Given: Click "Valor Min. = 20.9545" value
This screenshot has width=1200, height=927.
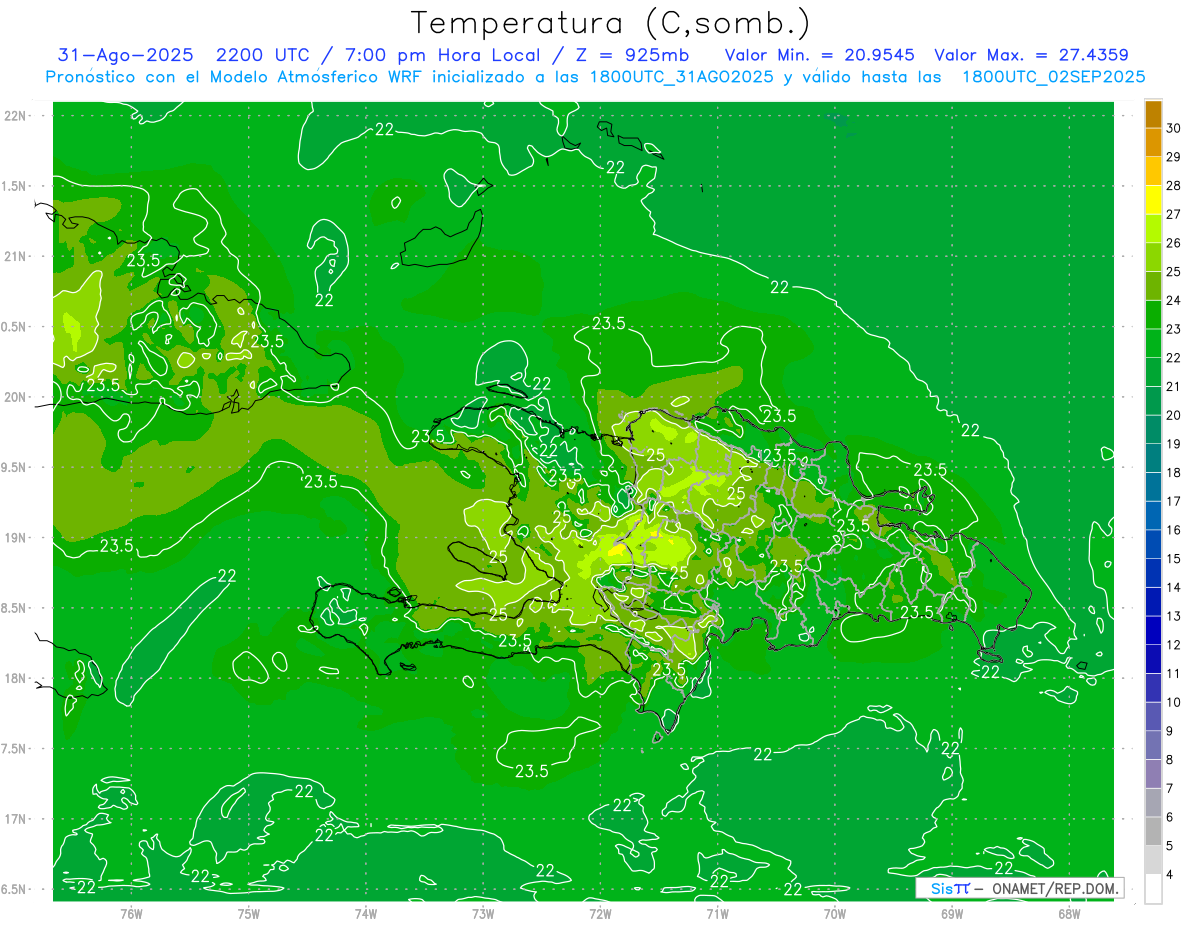Looking at the screenshot, I should [819, 56].
